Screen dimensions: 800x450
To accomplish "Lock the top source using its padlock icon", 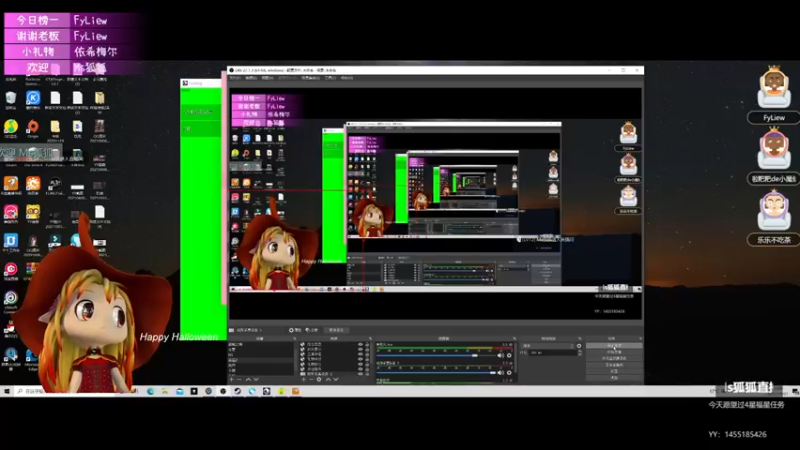I will (x=367, y=344).
